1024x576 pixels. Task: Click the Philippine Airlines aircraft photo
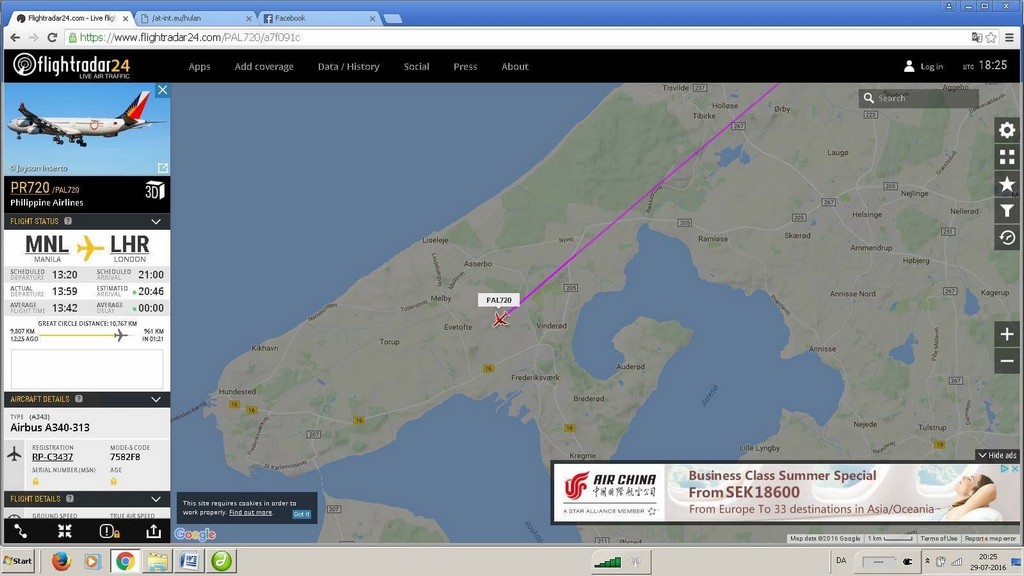[87, 129]
